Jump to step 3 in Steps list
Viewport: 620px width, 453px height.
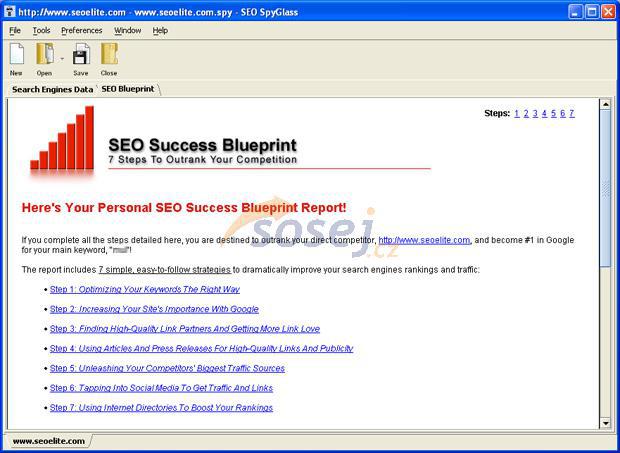pos(535,113)
